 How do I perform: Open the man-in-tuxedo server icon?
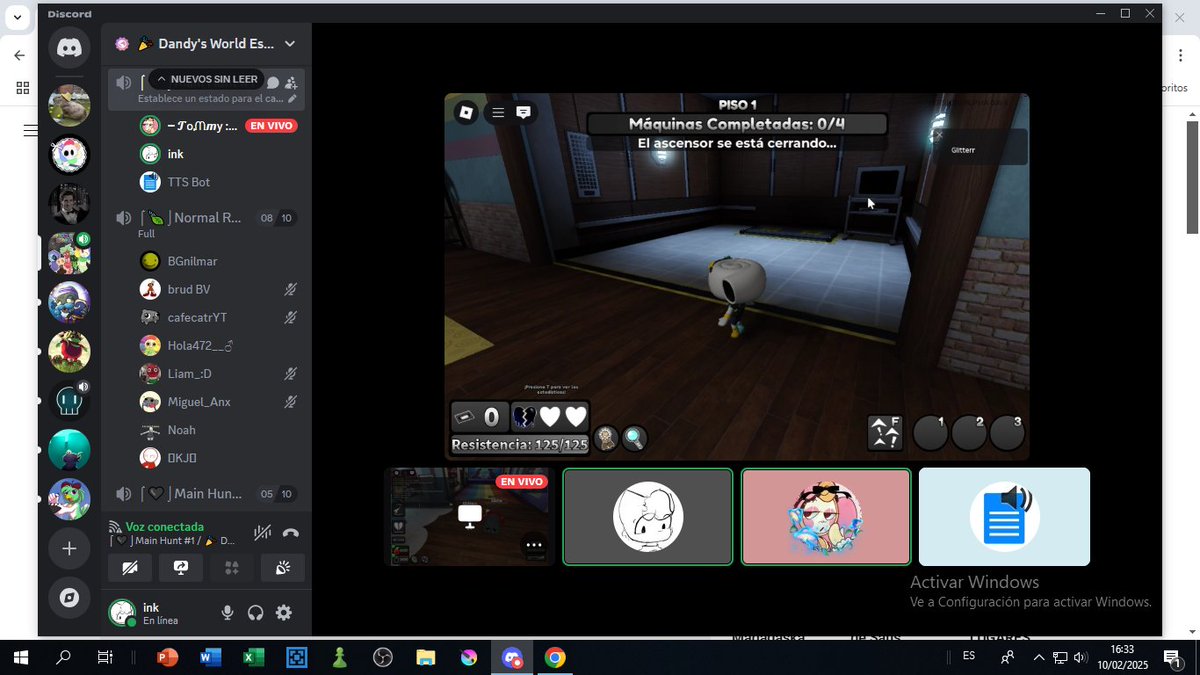pyautogui.click(x=69, y=204)
